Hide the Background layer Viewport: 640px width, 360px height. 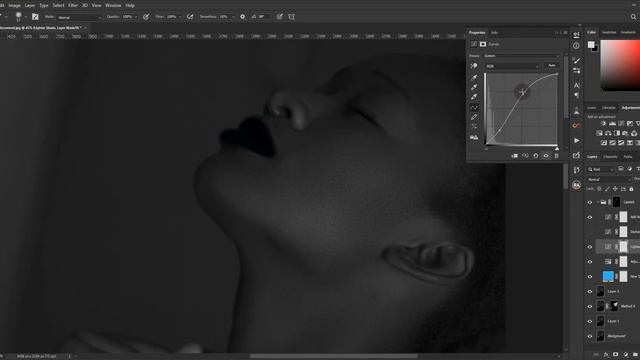pyautogui.click(x=590, y=336)
